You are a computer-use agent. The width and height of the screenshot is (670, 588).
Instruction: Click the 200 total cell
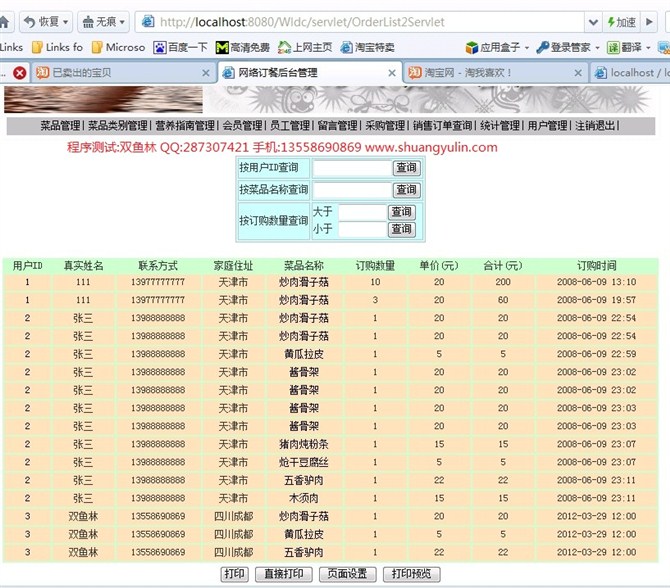[503, 282]
